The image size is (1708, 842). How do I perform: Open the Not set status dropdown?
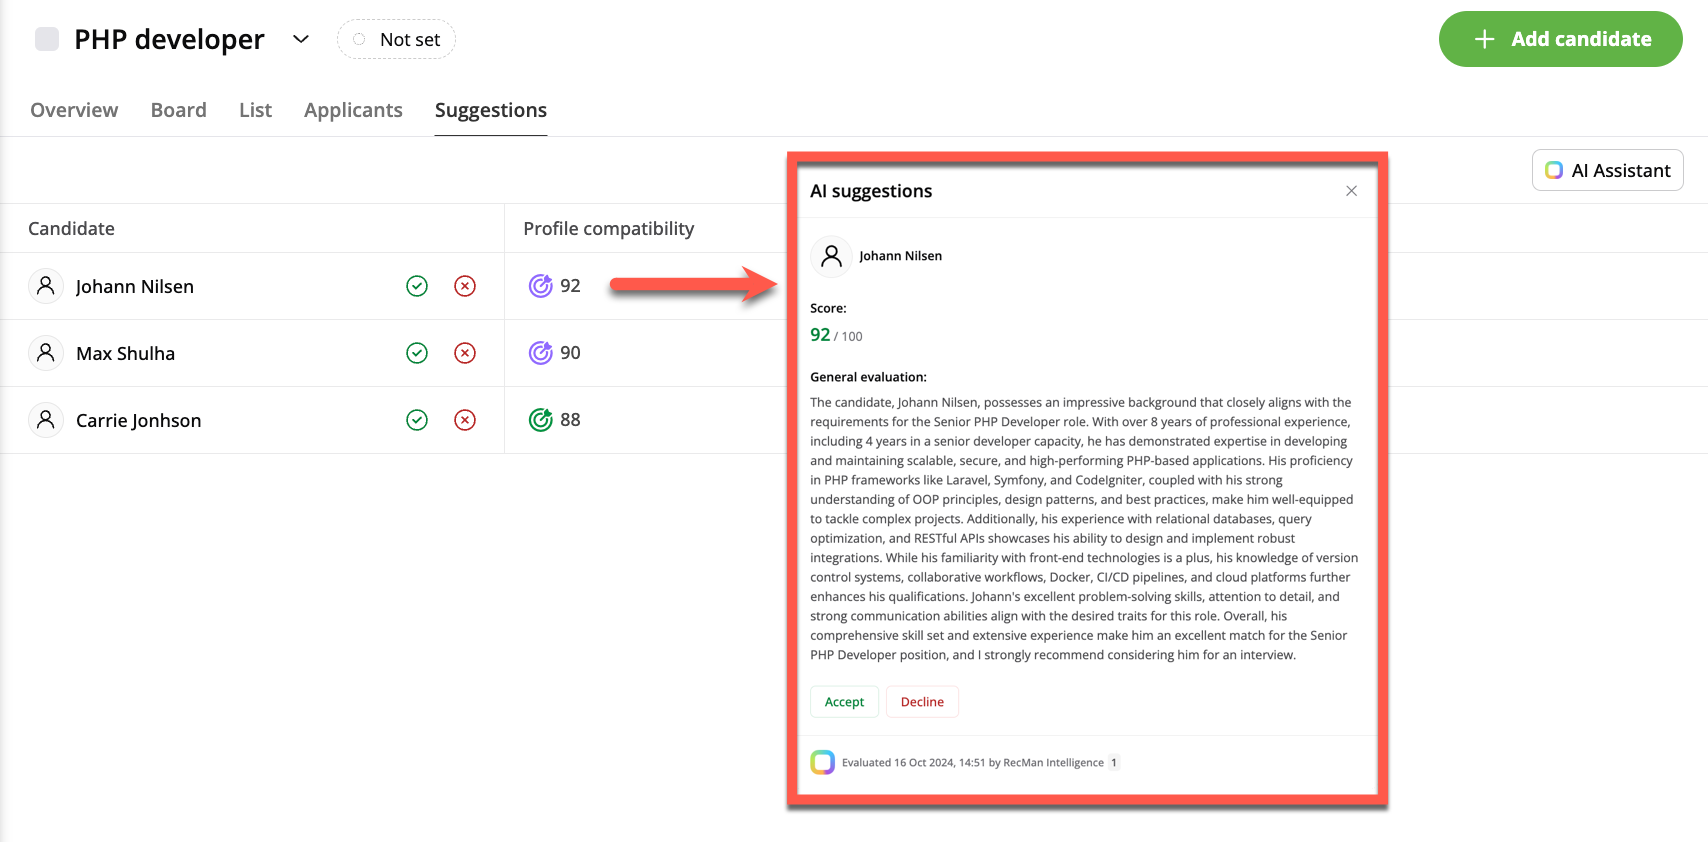(397, 40)
